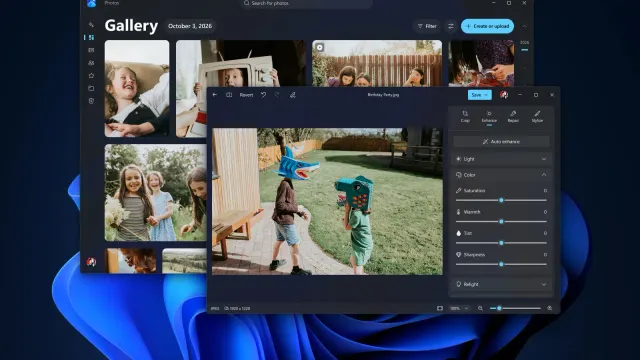Click the zoom in magnifier in status bar
Viewport: 640px width, 360px height.
click(550, 308)
